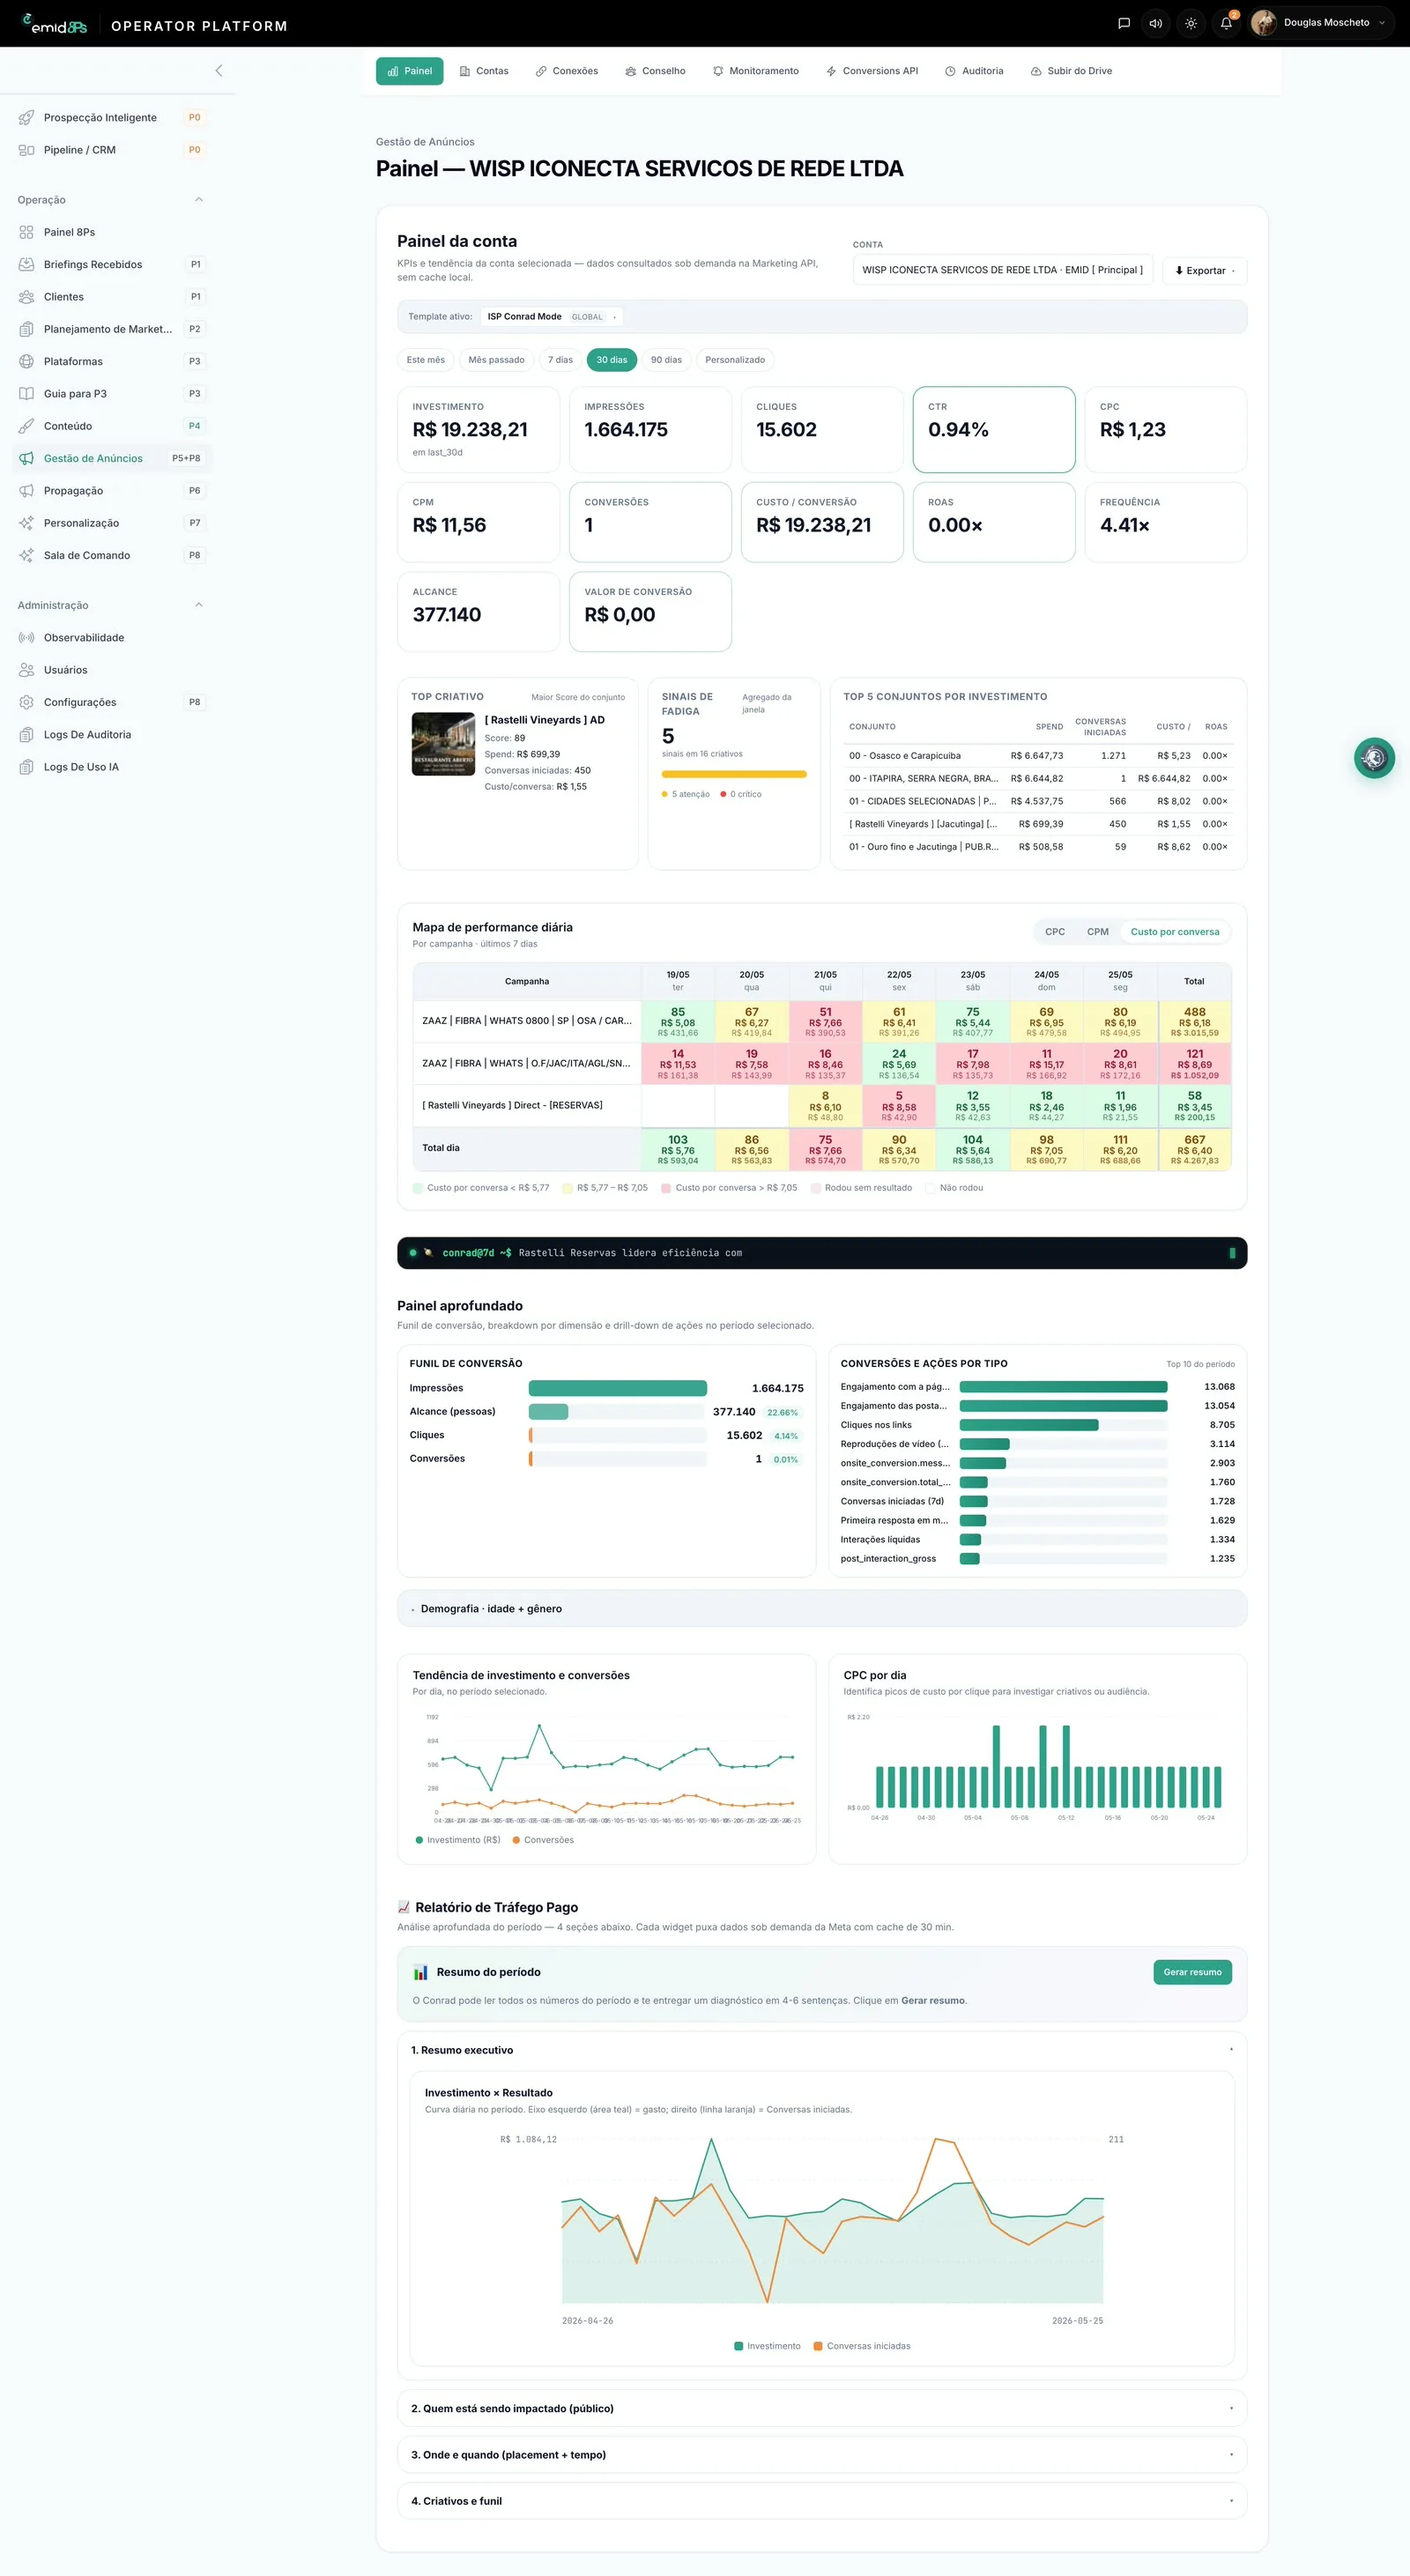Click the Prospecção Inteligente rocket icon
The width and height of the screenshot is (1410, 2576).
[27, 118]
